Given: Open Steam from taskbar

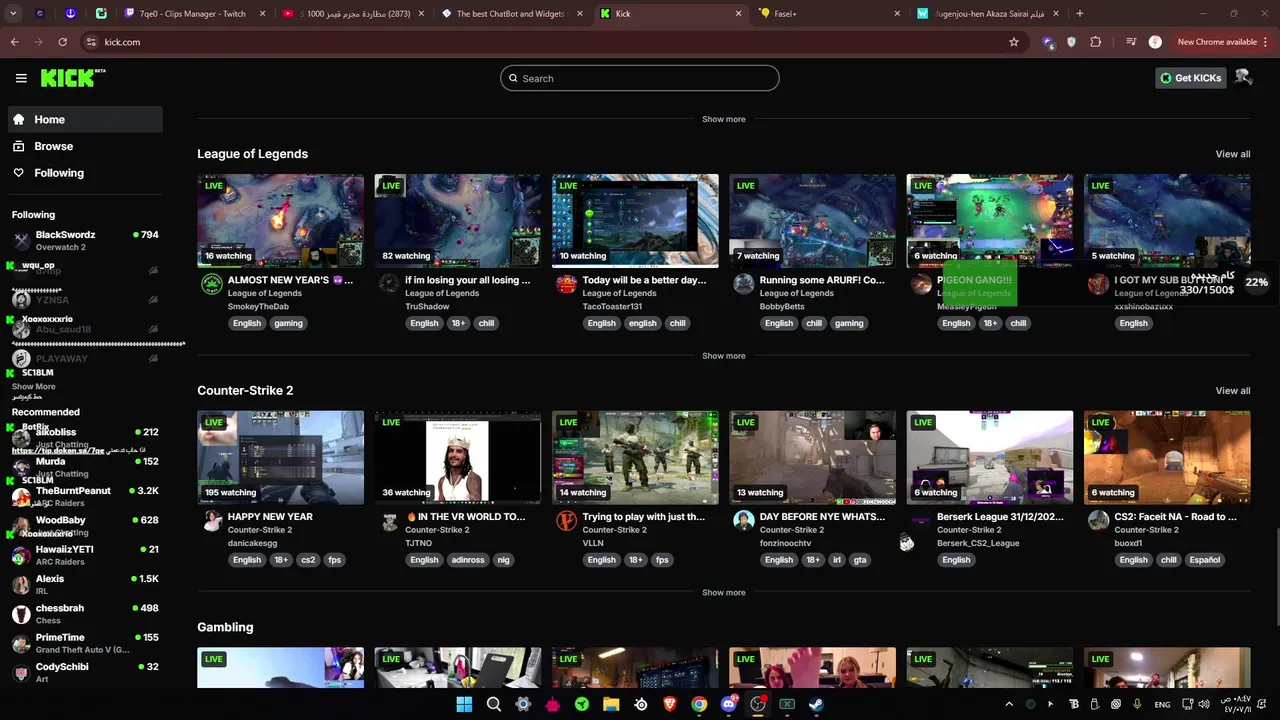Looking at the screenshot, I should 816,704.
